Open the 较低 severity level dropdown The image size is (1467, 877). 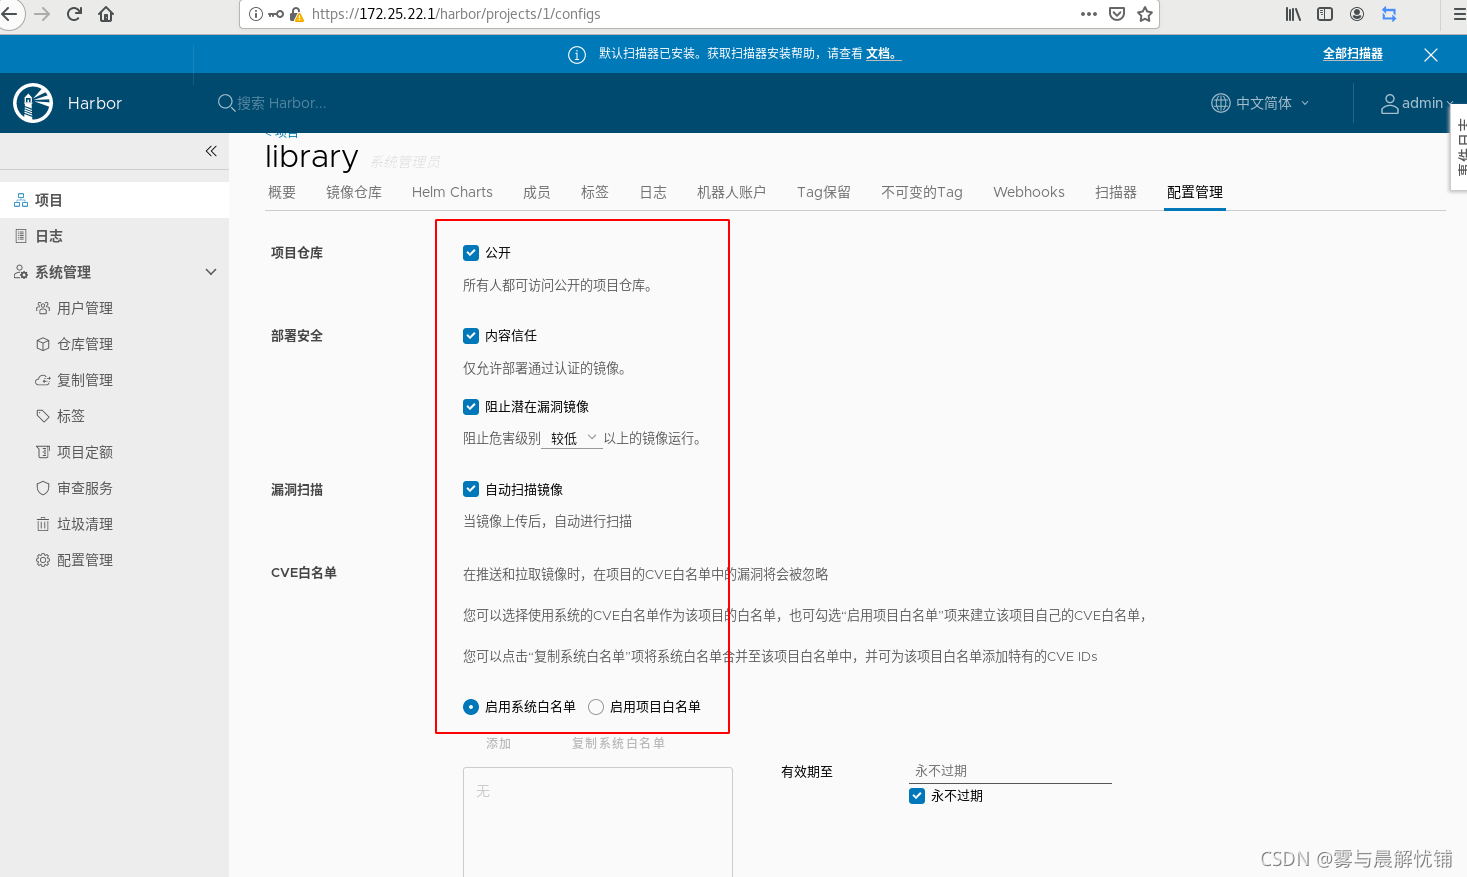573,438
